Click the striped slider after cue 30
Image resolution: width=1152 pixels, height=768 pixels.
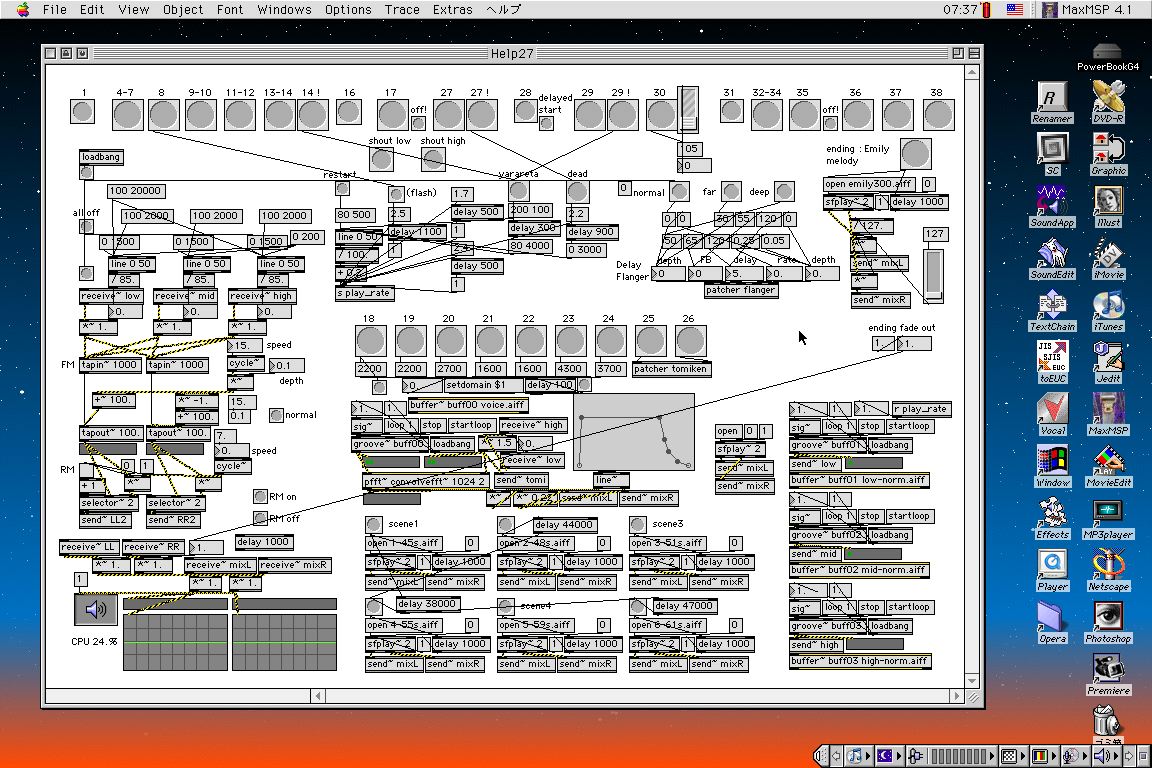point(688,109)
